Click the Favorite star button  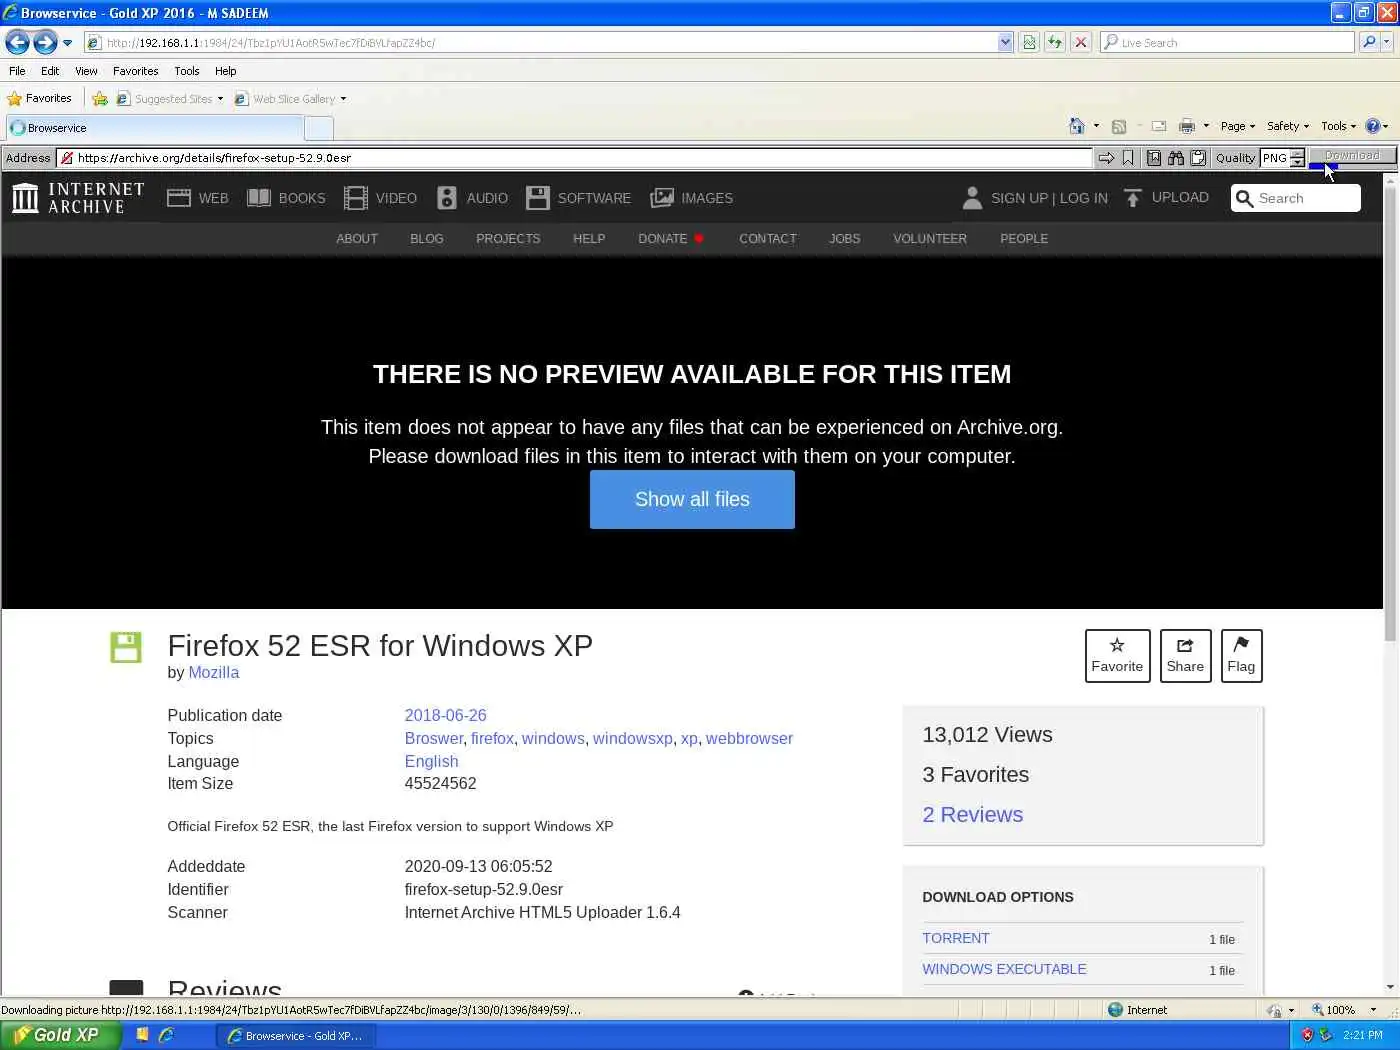(1117, 656)
